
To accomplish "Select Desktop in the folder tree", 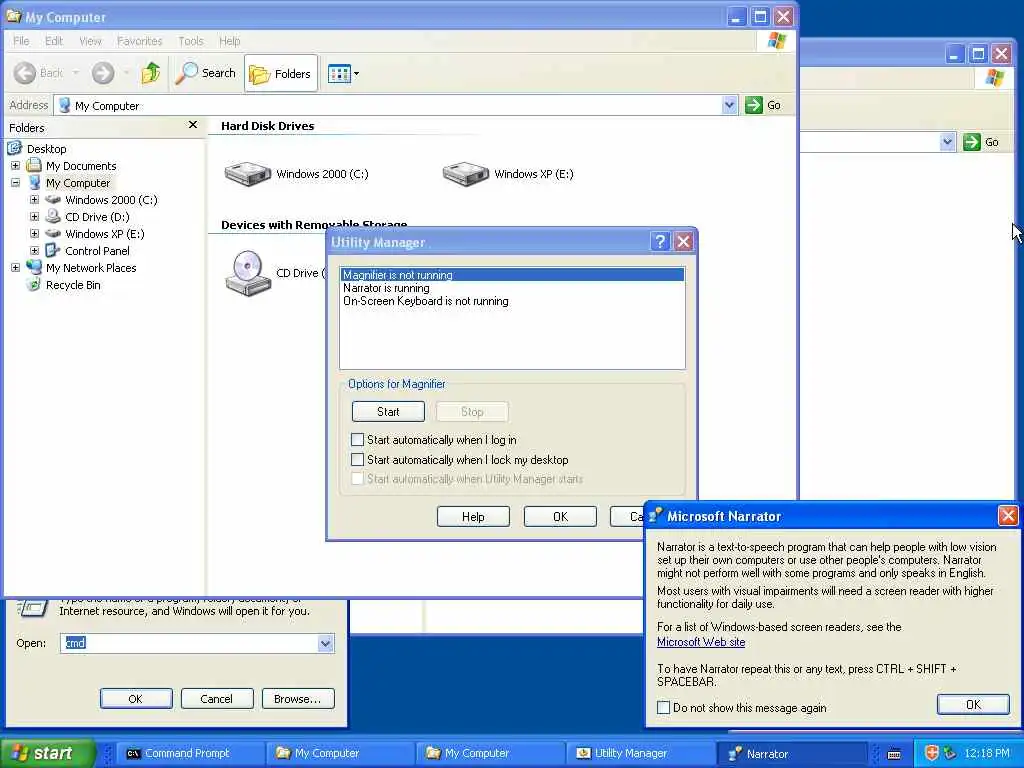I will [46, 149].
